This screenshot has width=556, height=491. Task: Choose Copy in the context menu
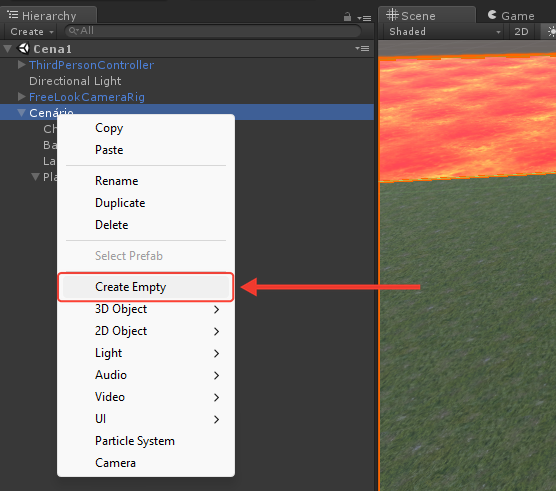pyautogui.click(x=146, y=128)
